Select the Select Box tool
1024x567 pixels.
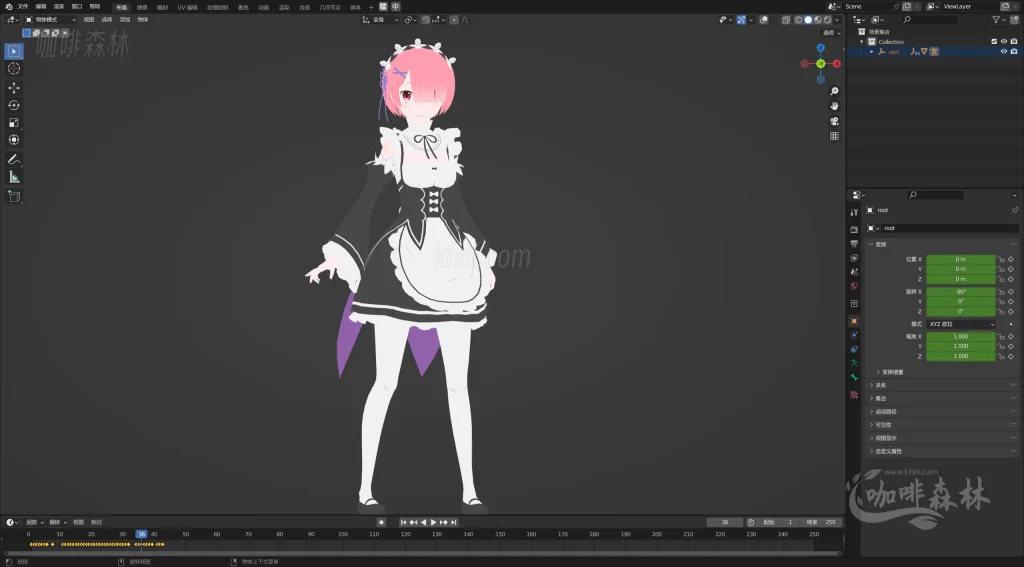pyautogui.click(x=14, y=51)
